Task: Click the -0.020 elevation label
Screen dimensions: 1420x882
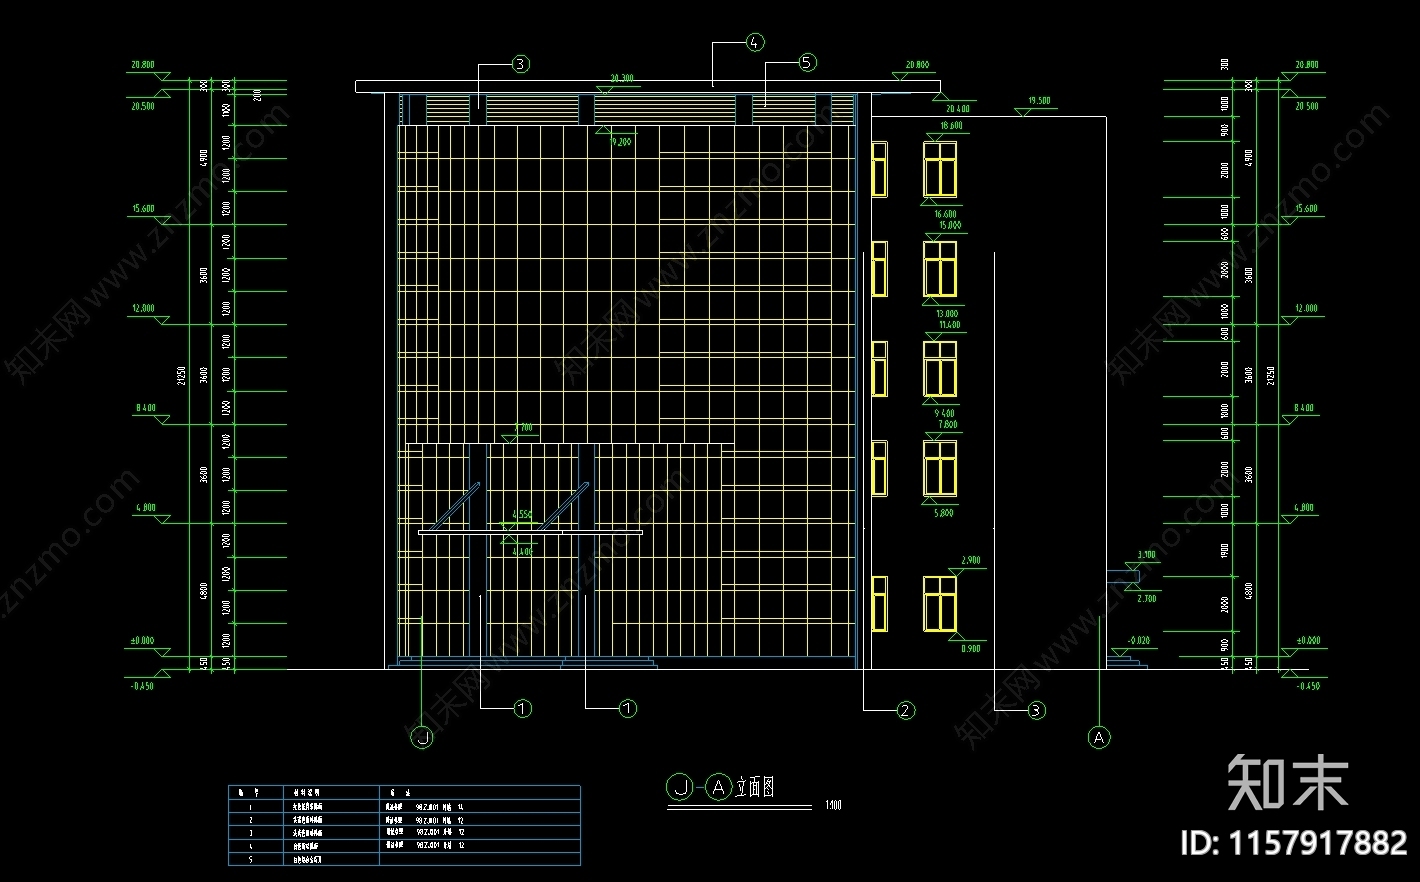Action: click(1138, 640)
